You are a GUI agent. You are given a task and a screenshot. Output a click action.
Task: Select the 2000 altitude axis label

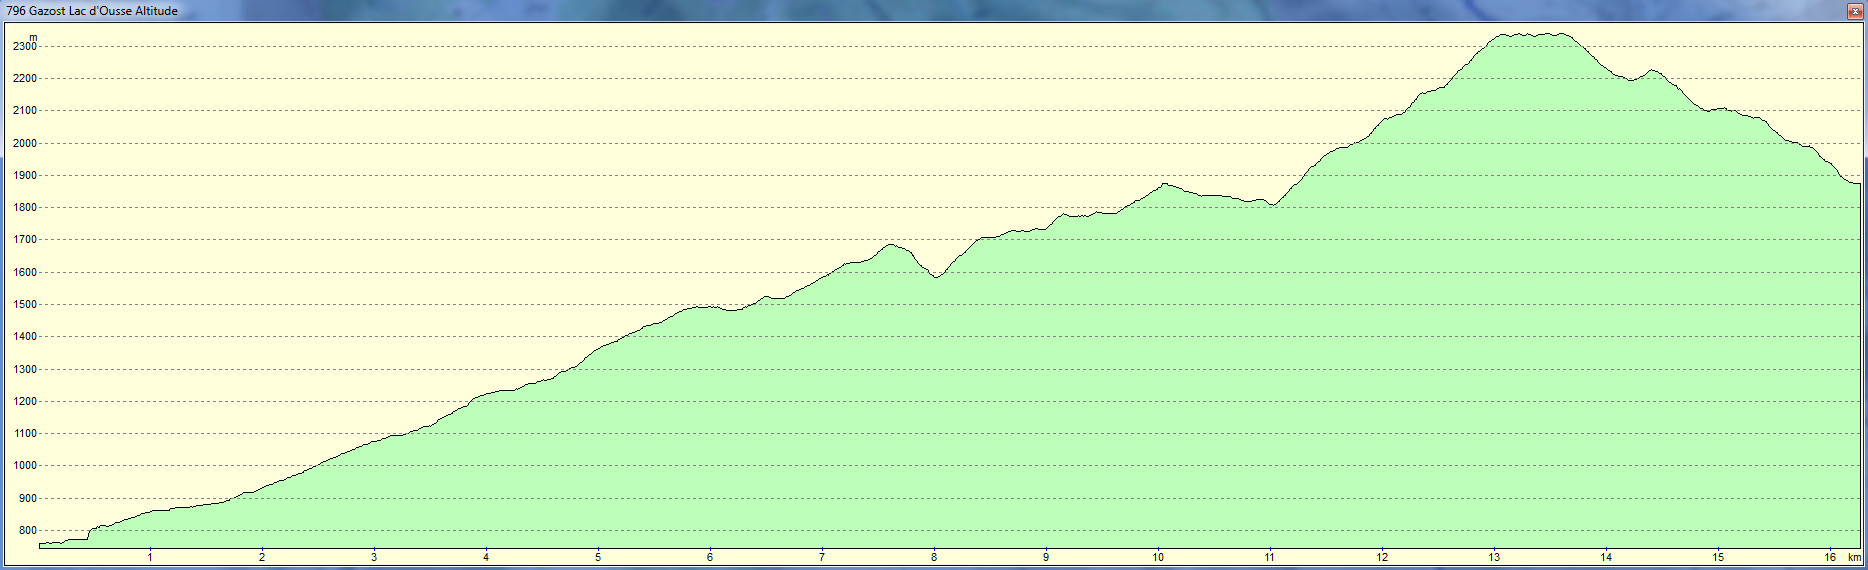24,144
